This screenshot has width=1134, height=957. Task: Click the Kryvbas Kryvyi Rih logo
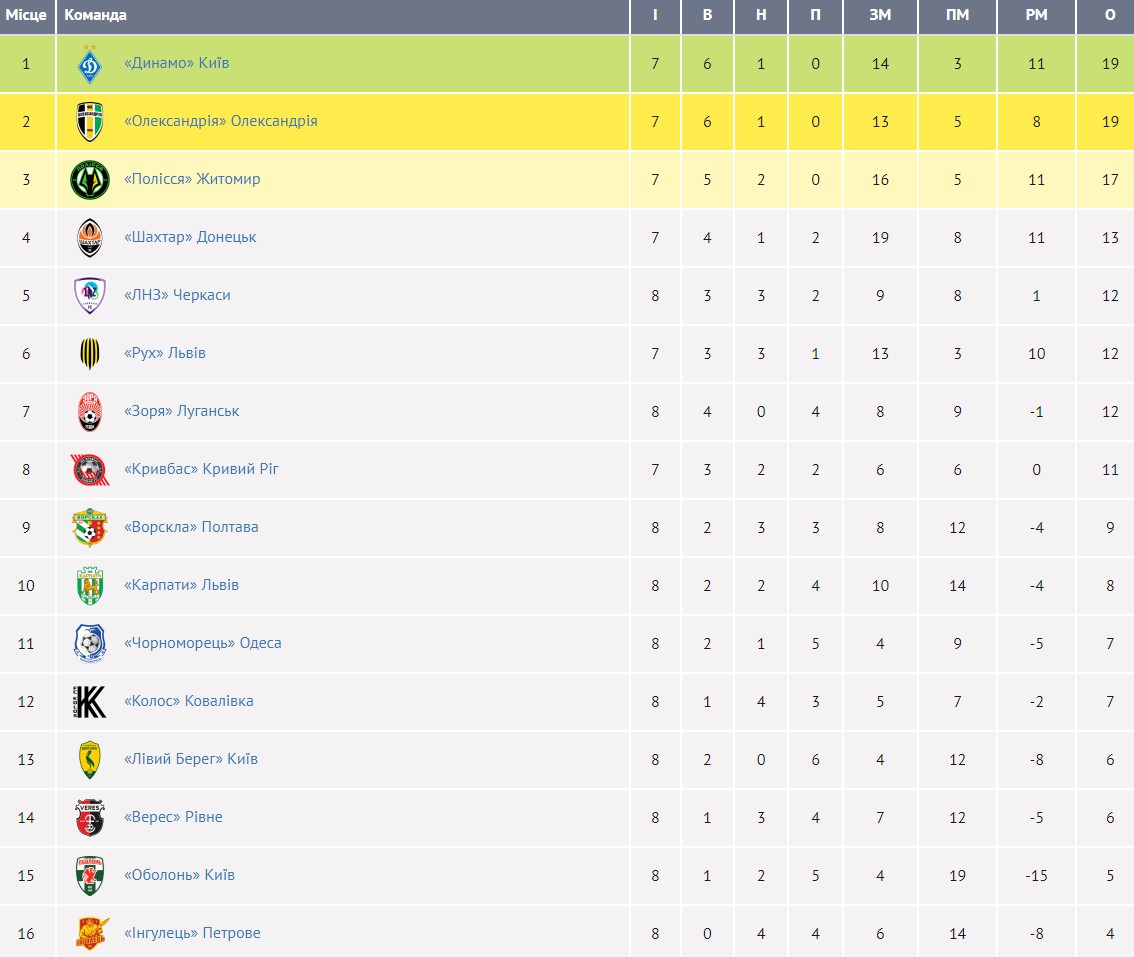point(90,470)
